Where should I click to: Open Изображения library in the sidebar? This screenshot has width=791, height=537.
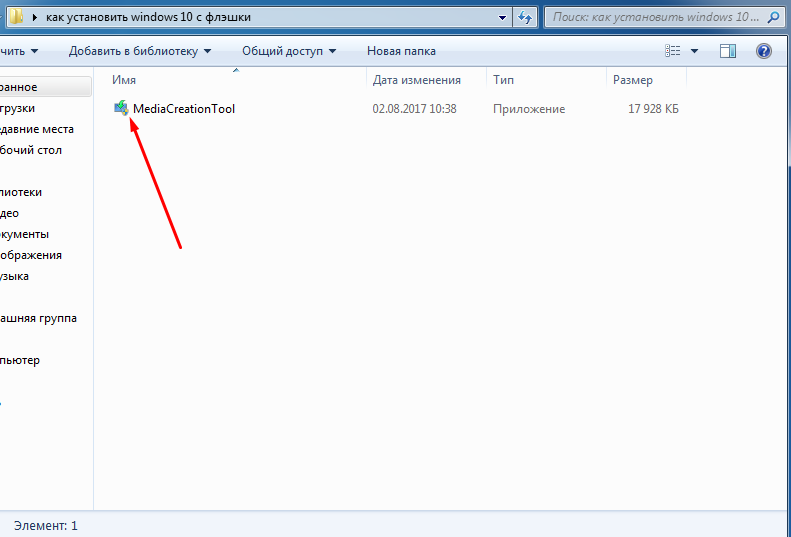point(31,255)
